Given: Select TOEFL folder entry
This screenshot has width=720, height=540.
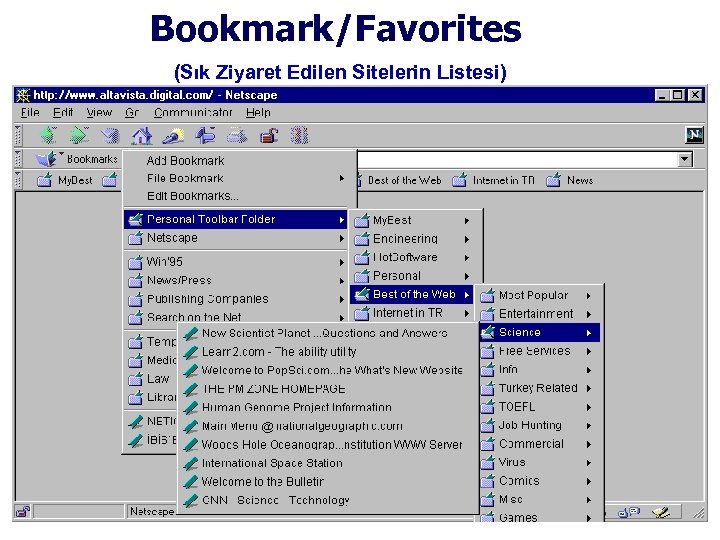Looking at the screenshot, I should point(540,407).
